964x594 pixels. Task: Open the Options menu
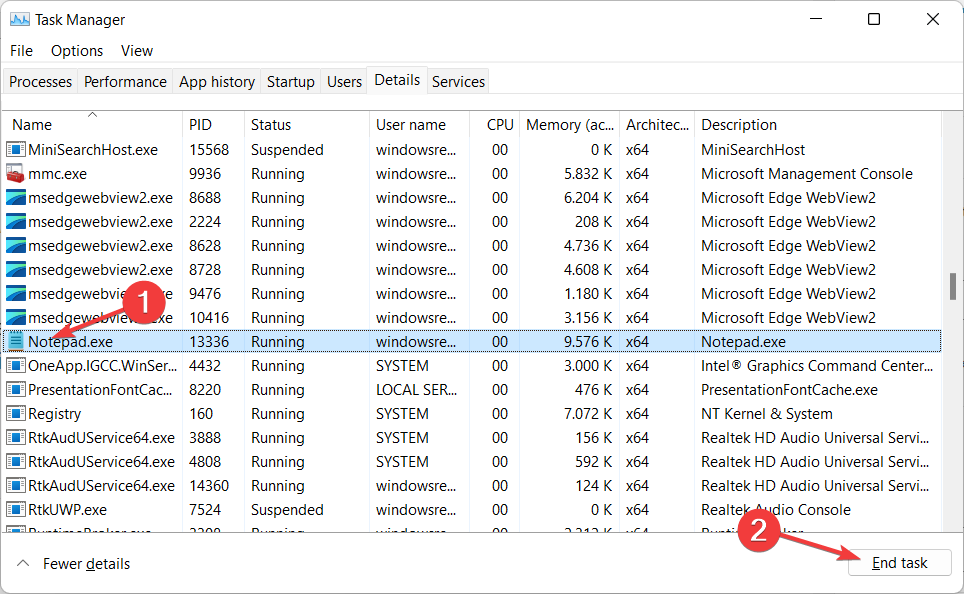coord(77,51)
